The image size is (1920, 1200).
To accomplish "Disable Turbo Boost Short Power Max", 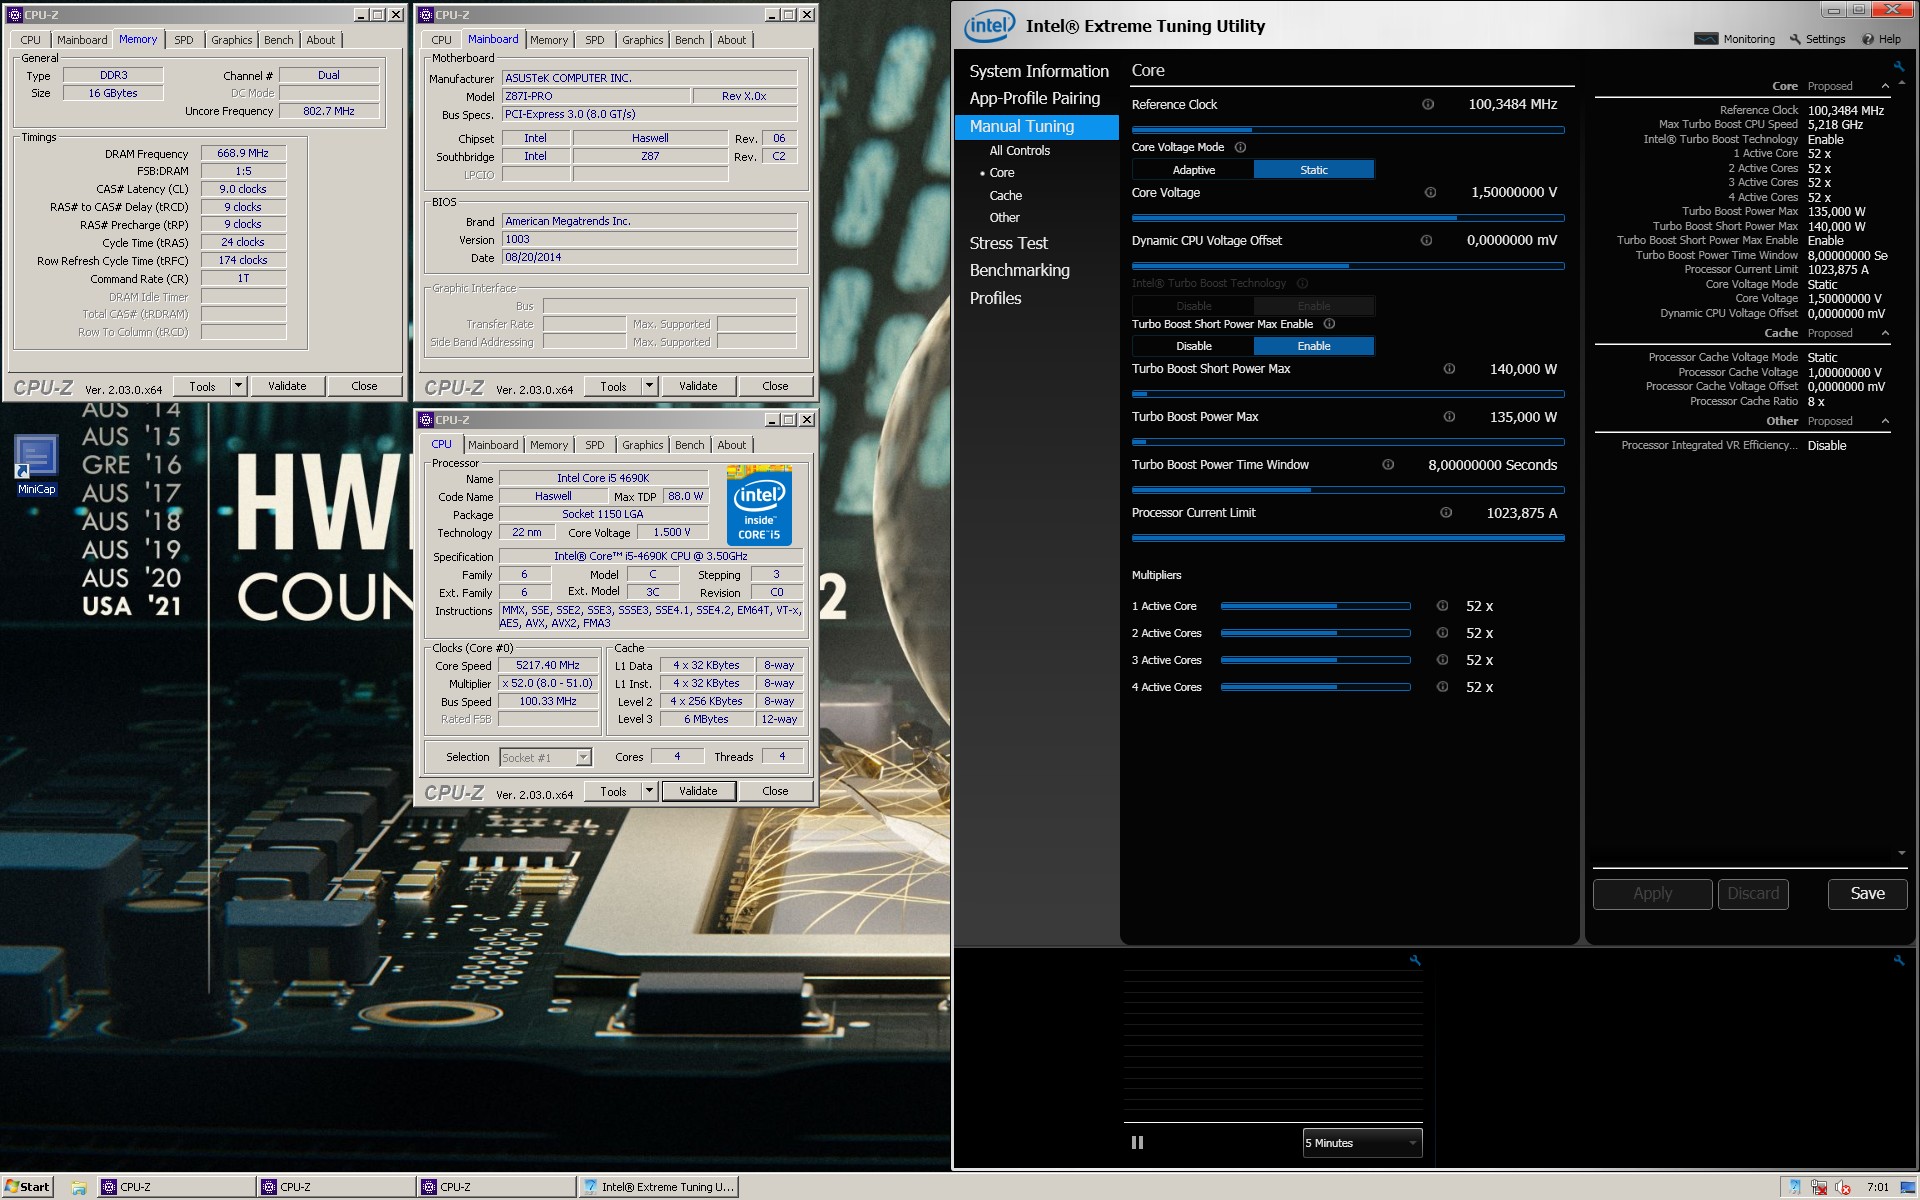I will click(1193, 346).
